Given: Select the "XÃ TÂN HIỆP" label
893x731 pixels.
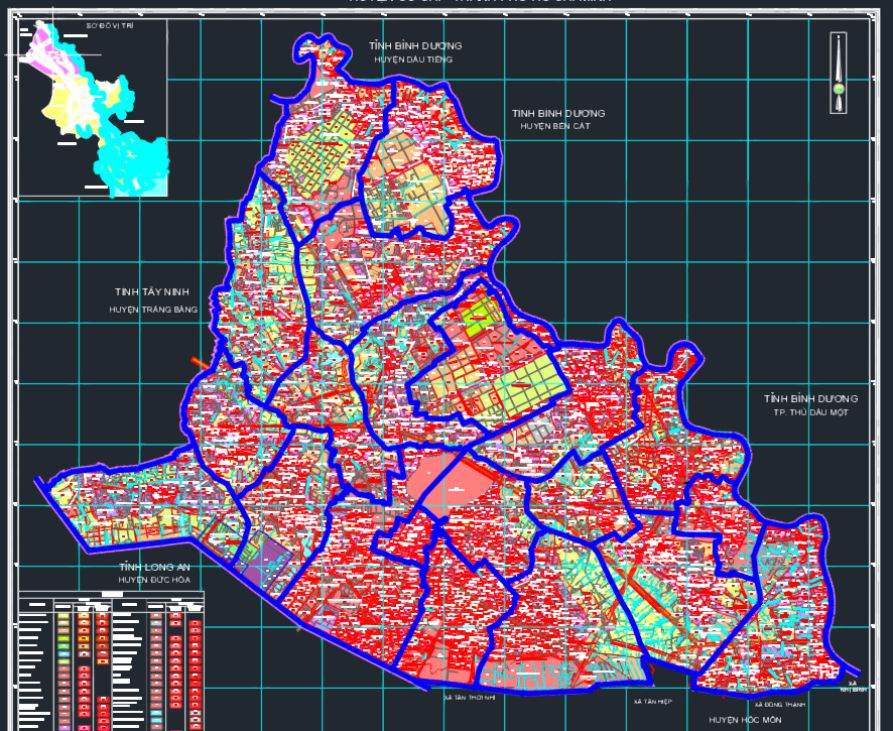Looking at the screenshot, I should tap(653, 702).
